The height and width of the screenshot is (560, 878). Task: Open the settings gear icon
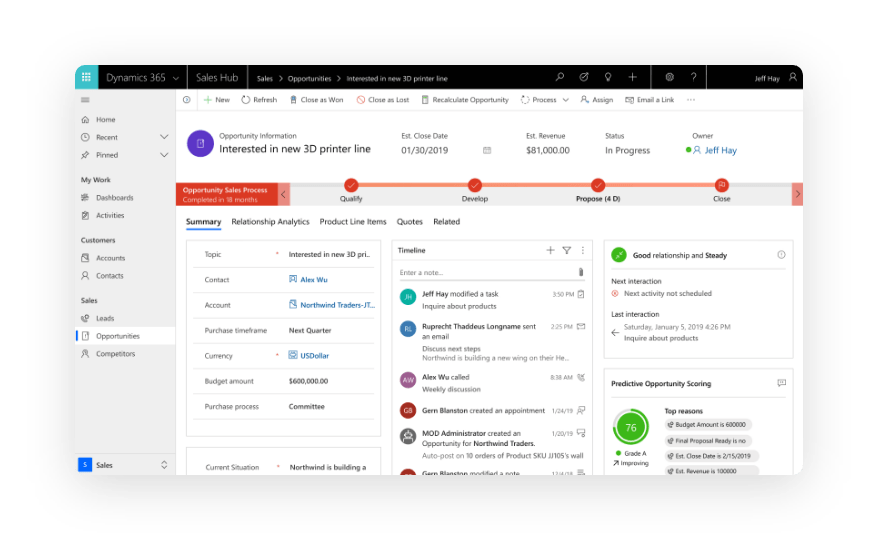[669, 77]
